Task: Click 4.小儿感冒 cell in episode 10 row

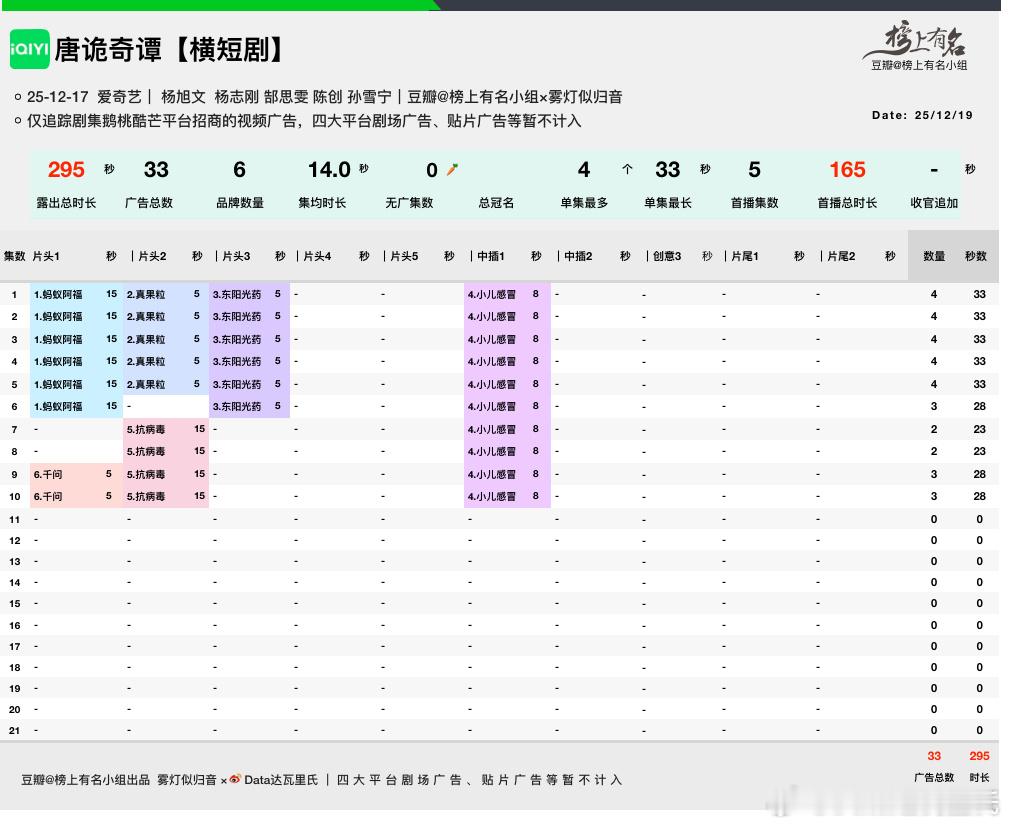Action: coord(492,496)
